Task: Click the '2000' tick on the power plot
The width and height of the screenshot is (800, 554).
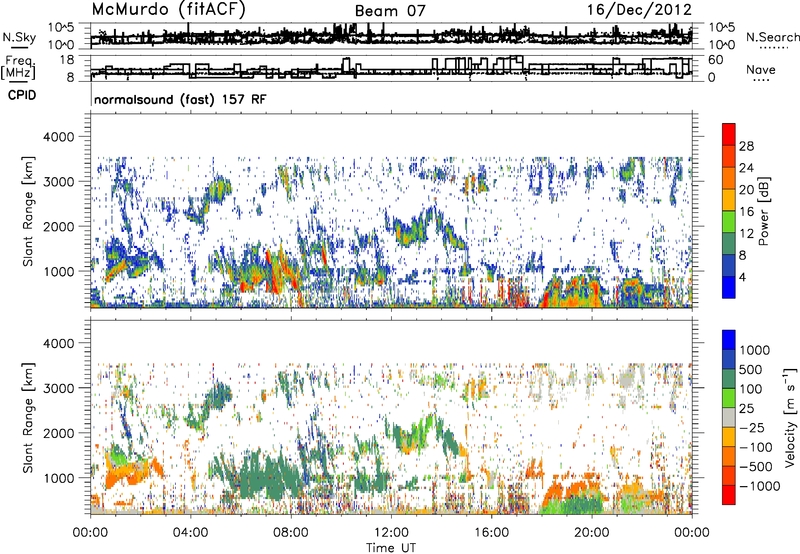Action: coord(59,226)
